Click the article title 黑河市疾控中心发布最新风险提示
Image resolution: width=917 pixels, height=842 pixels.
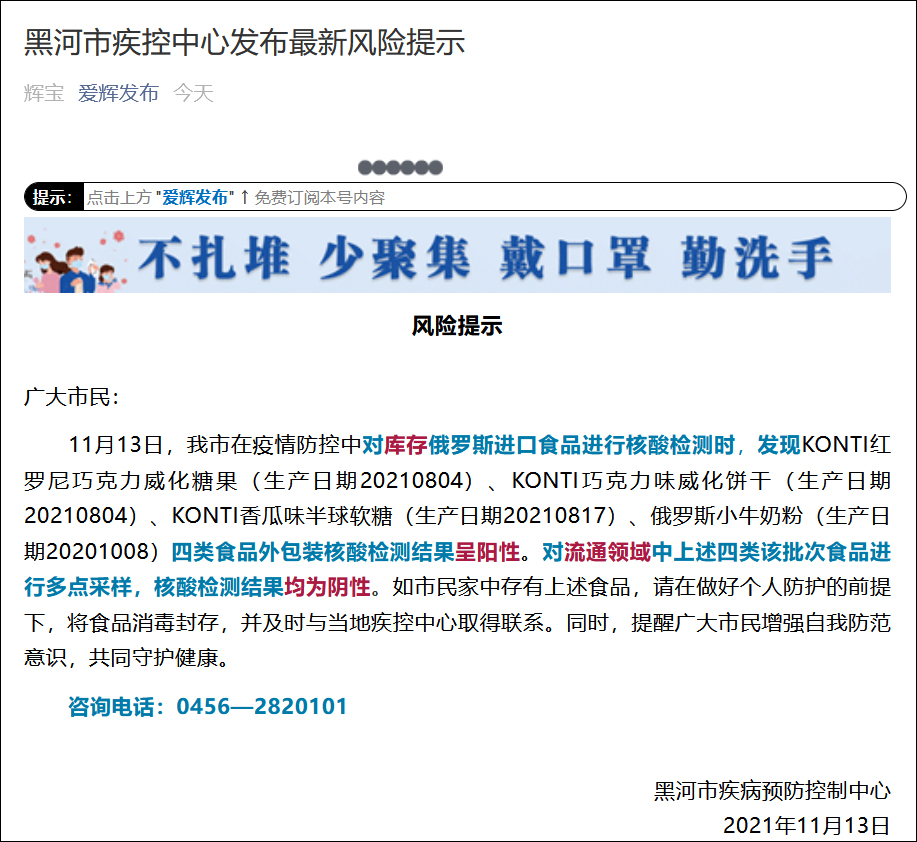(244, 43)
